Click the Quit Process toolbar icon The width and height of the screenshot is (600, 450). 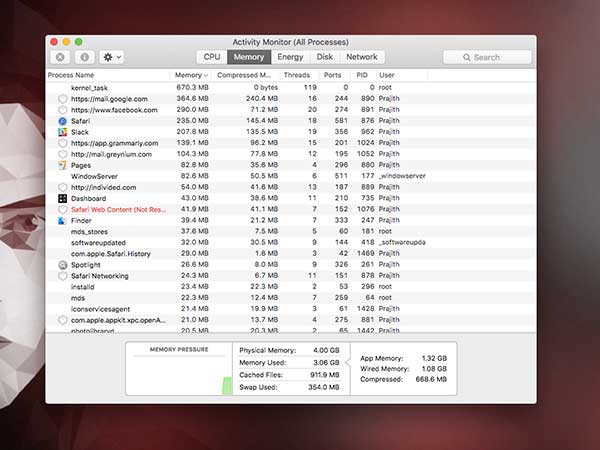[x=60, y=57]
